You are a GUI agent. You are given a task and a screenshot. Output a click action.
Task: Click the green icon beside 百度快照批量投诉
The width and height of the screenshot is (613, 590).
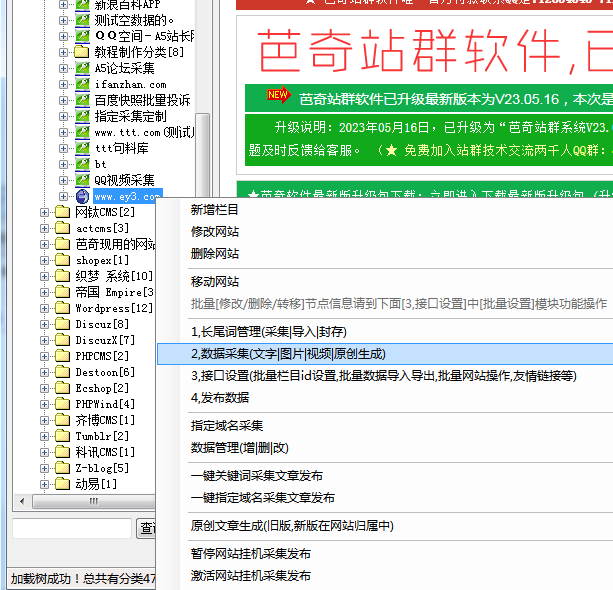(x=82, y=100)
